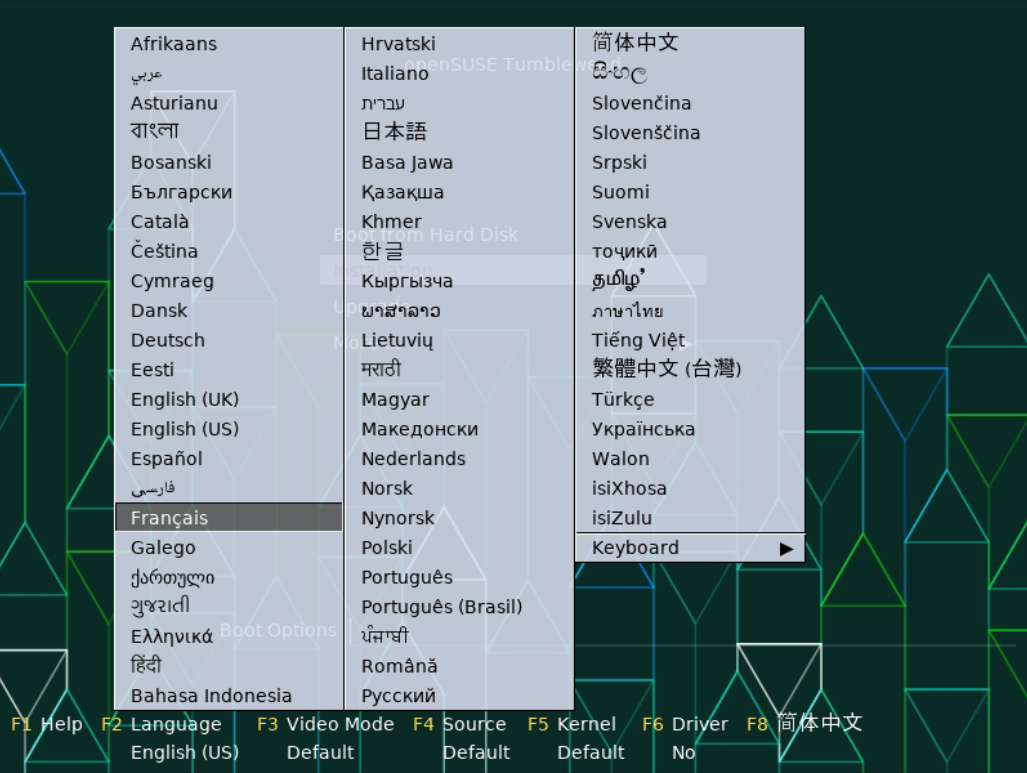Expand the Keyboard submenu arrow
Viewport: 1027px width, 773px height.
(x=787, y=548)
